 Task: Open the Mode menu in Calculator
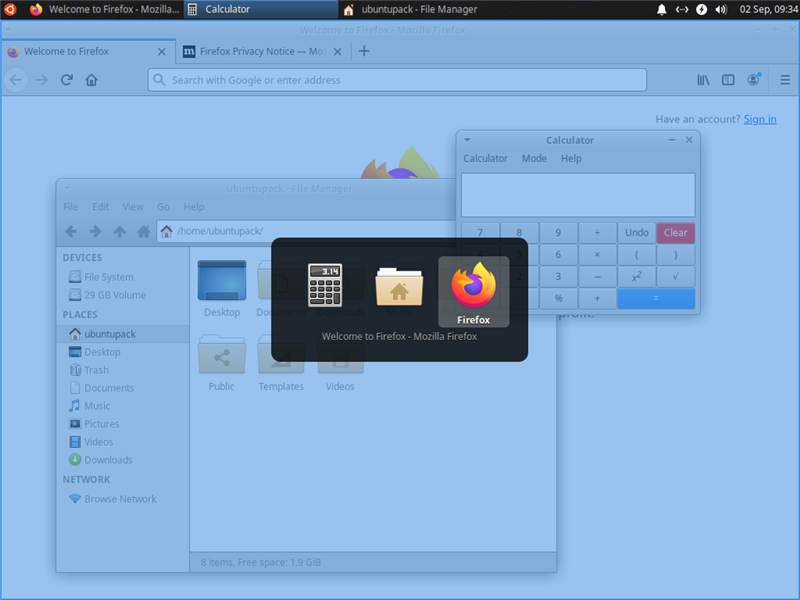534,159
